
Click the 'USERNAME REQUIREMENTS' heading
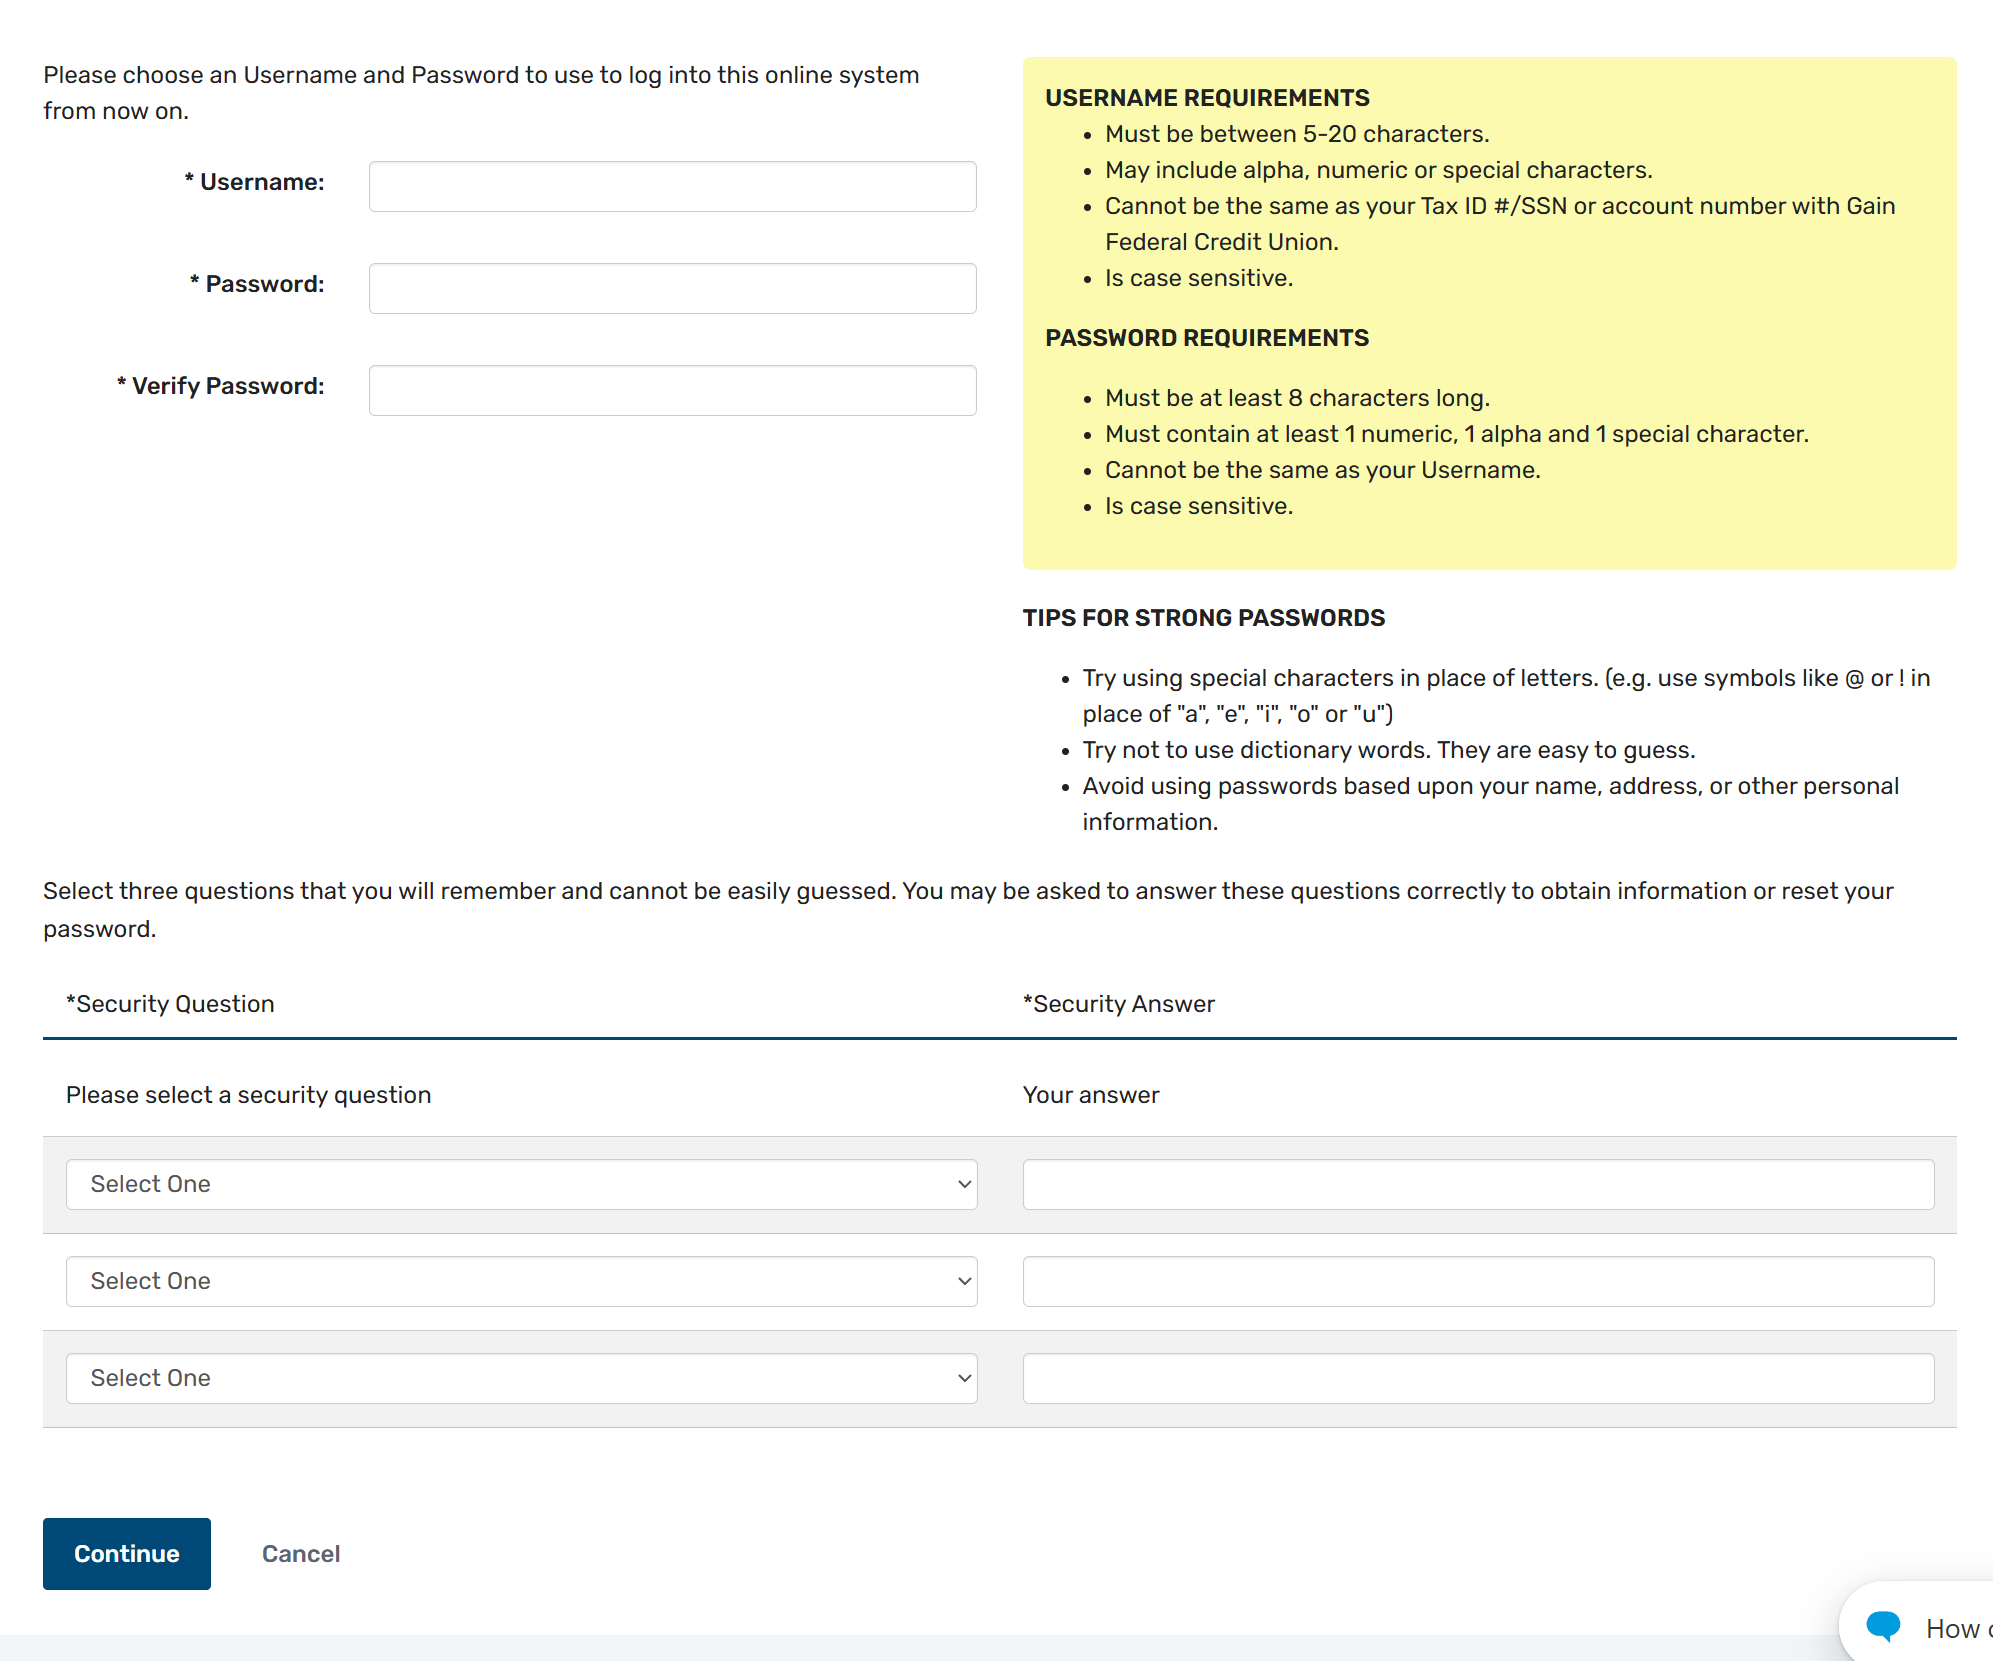1207,97
